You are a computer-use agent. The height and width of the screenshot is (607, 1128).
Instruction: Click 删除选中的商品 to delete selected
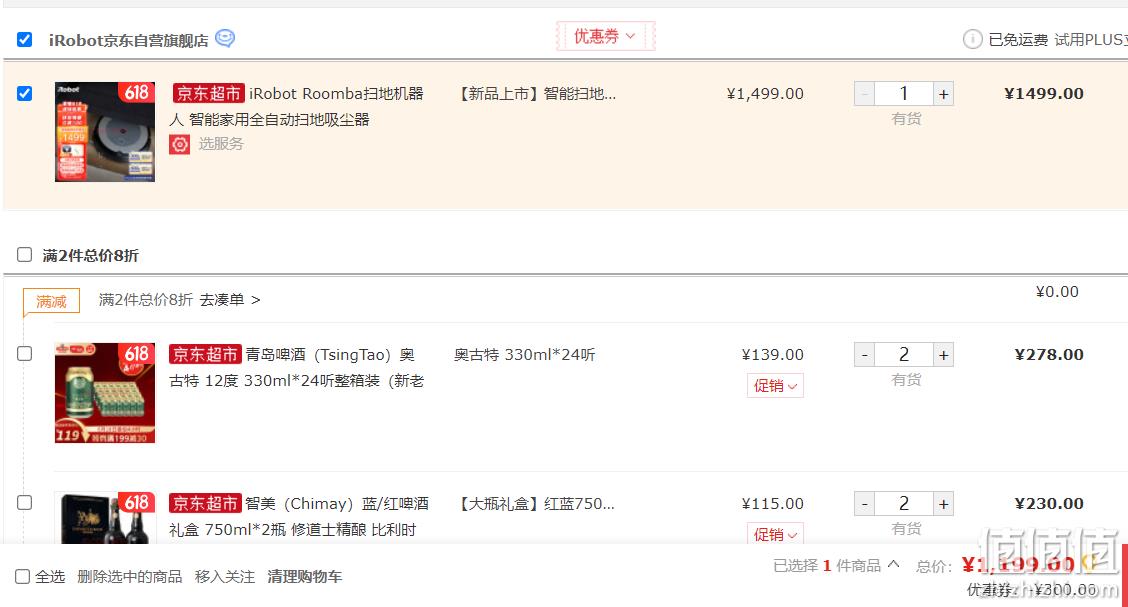[130, 577]
